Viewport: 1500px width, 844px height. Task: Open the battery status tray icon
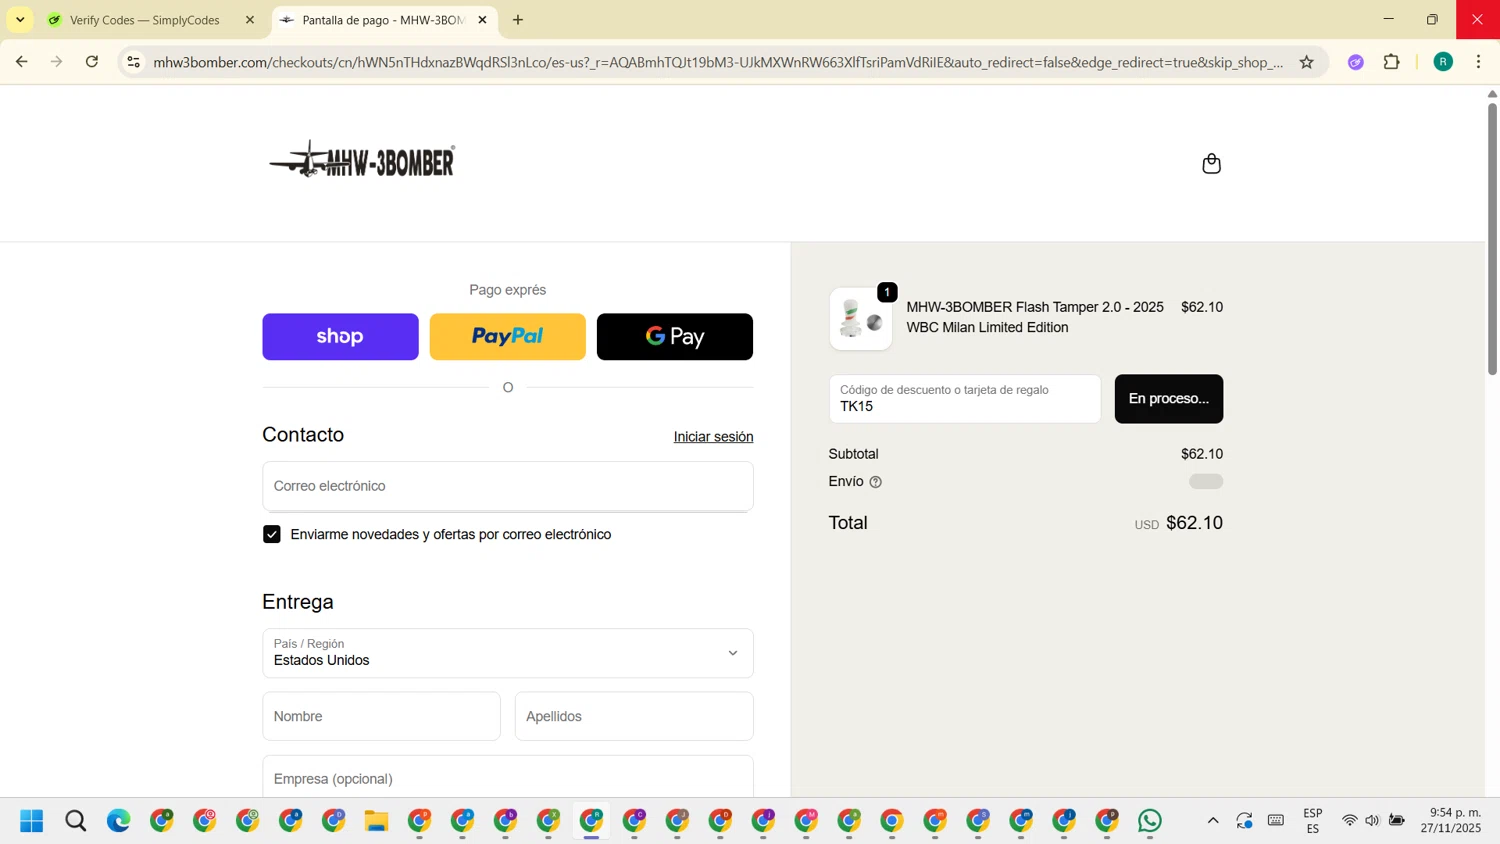point(1397,821)
